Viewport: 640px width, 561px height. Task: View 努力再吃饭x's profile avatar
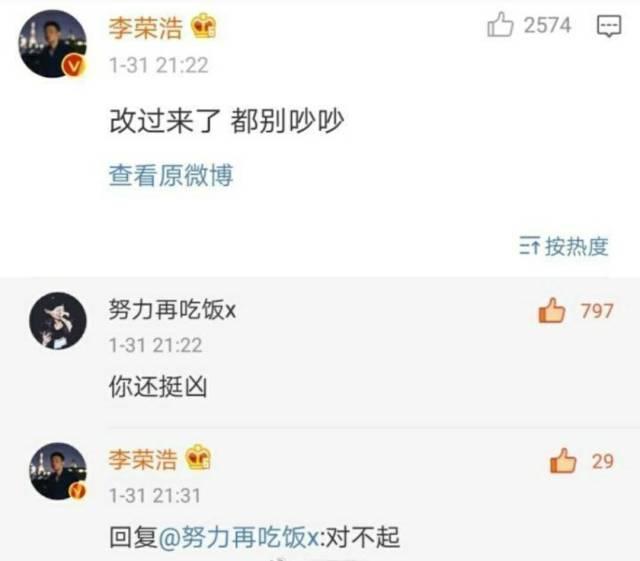pyautogui.click(x=58, y=321)
